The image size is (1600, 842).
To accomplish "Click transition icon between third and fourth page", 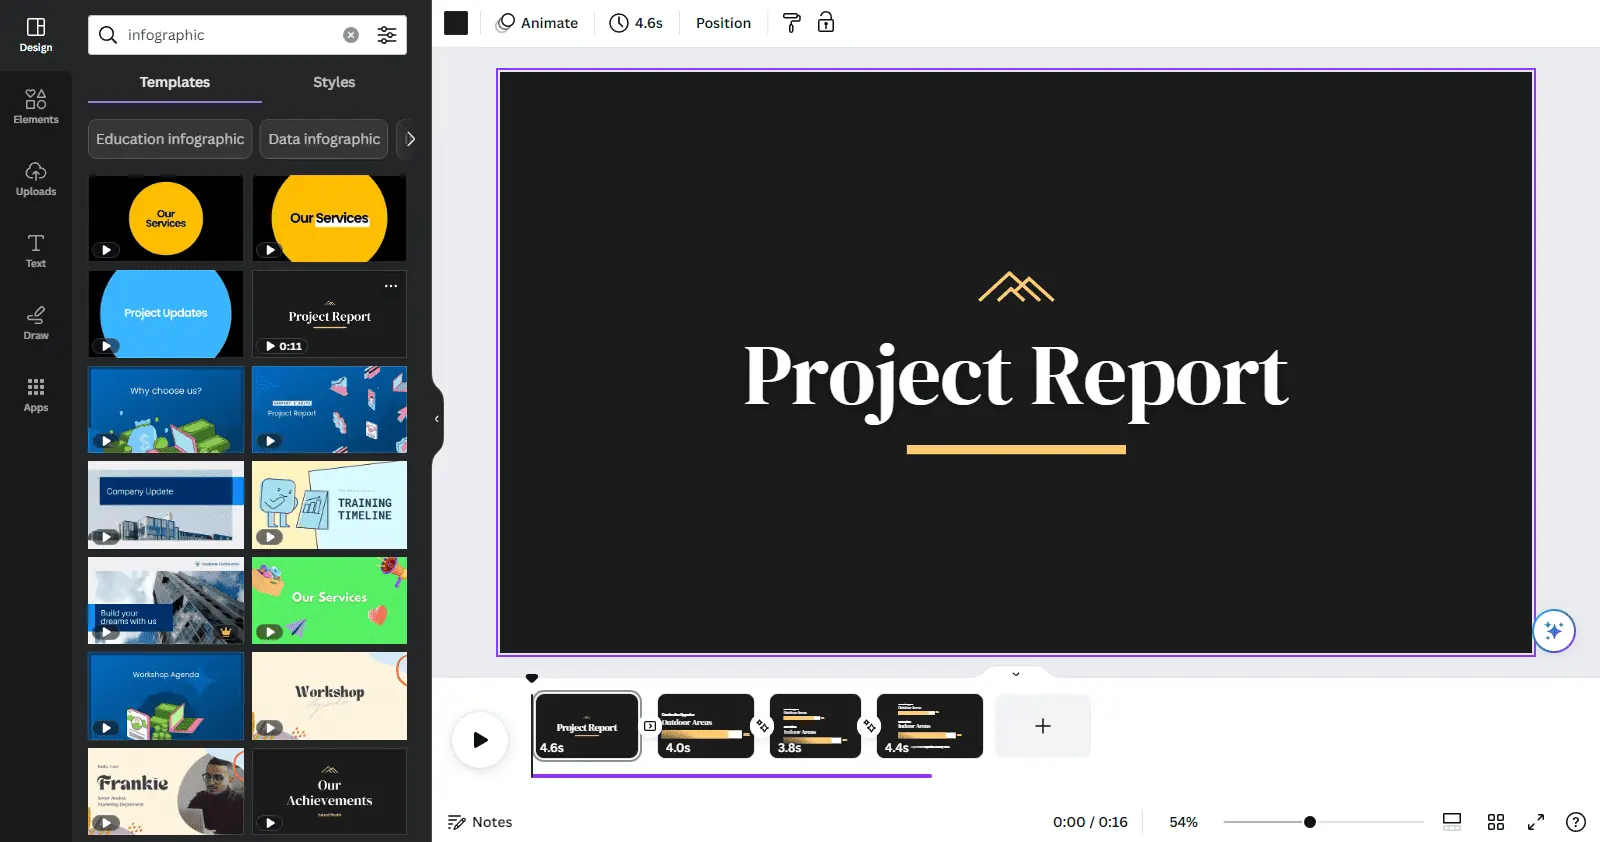I will click(x=870, y=726).
